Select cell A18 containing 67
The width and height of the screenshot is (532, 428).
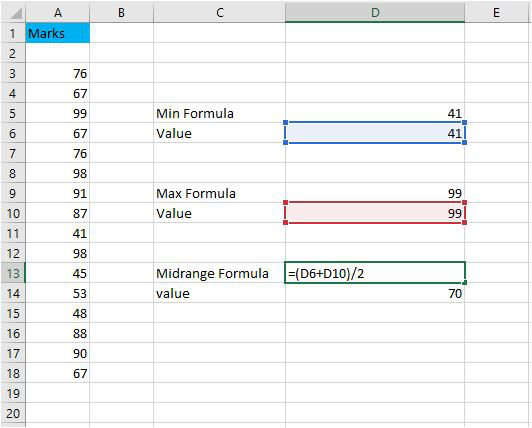[58, 373]
